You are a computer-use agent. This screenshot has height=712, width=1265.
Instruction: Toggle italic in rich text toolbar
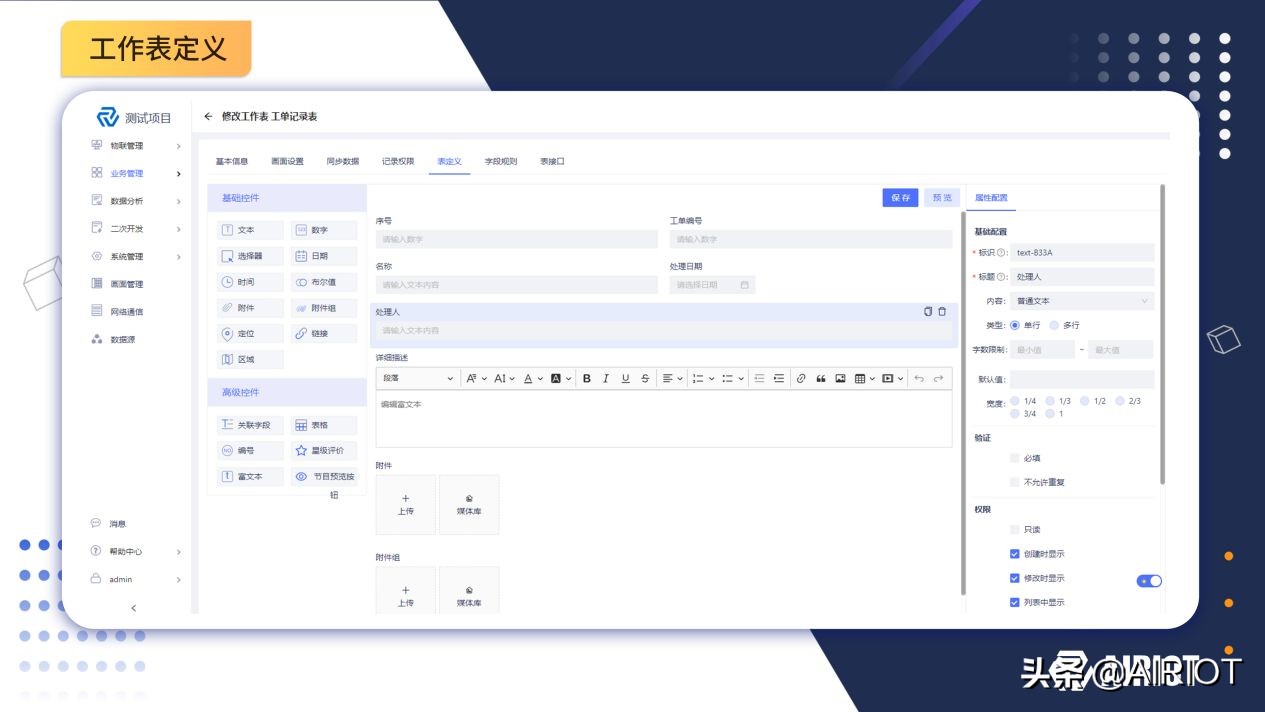coord(606,378)
